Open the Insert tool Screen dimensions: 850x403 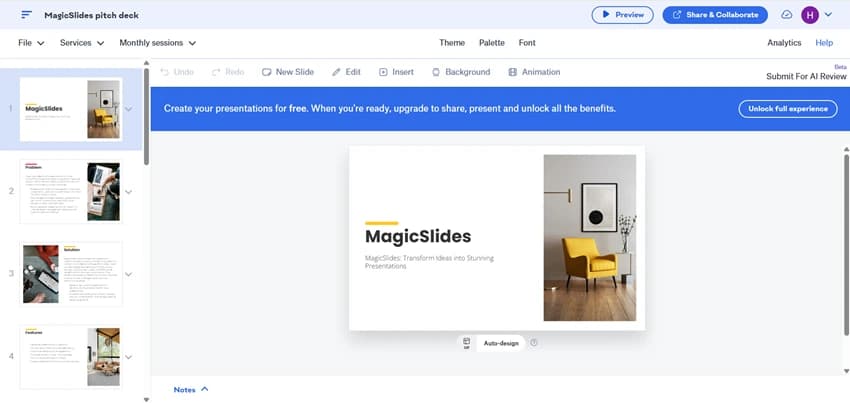396,72
